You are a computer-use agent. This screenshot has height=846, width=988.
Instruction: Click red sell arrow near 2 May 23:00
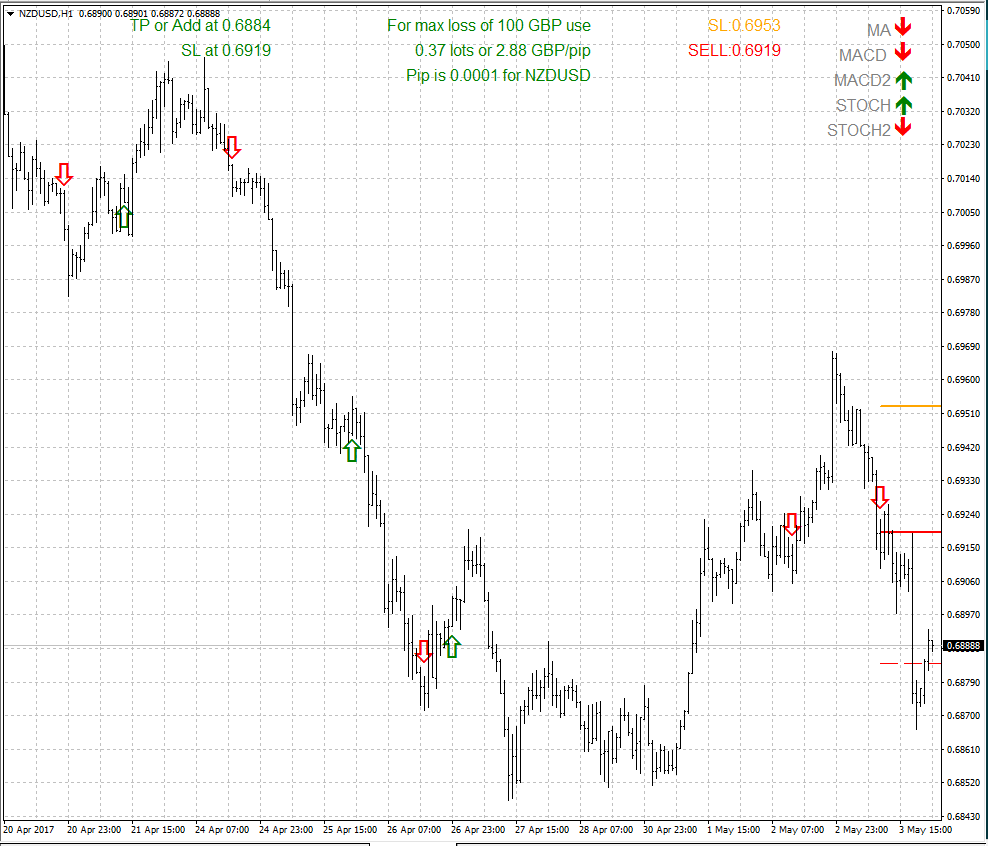click(881, 497)
